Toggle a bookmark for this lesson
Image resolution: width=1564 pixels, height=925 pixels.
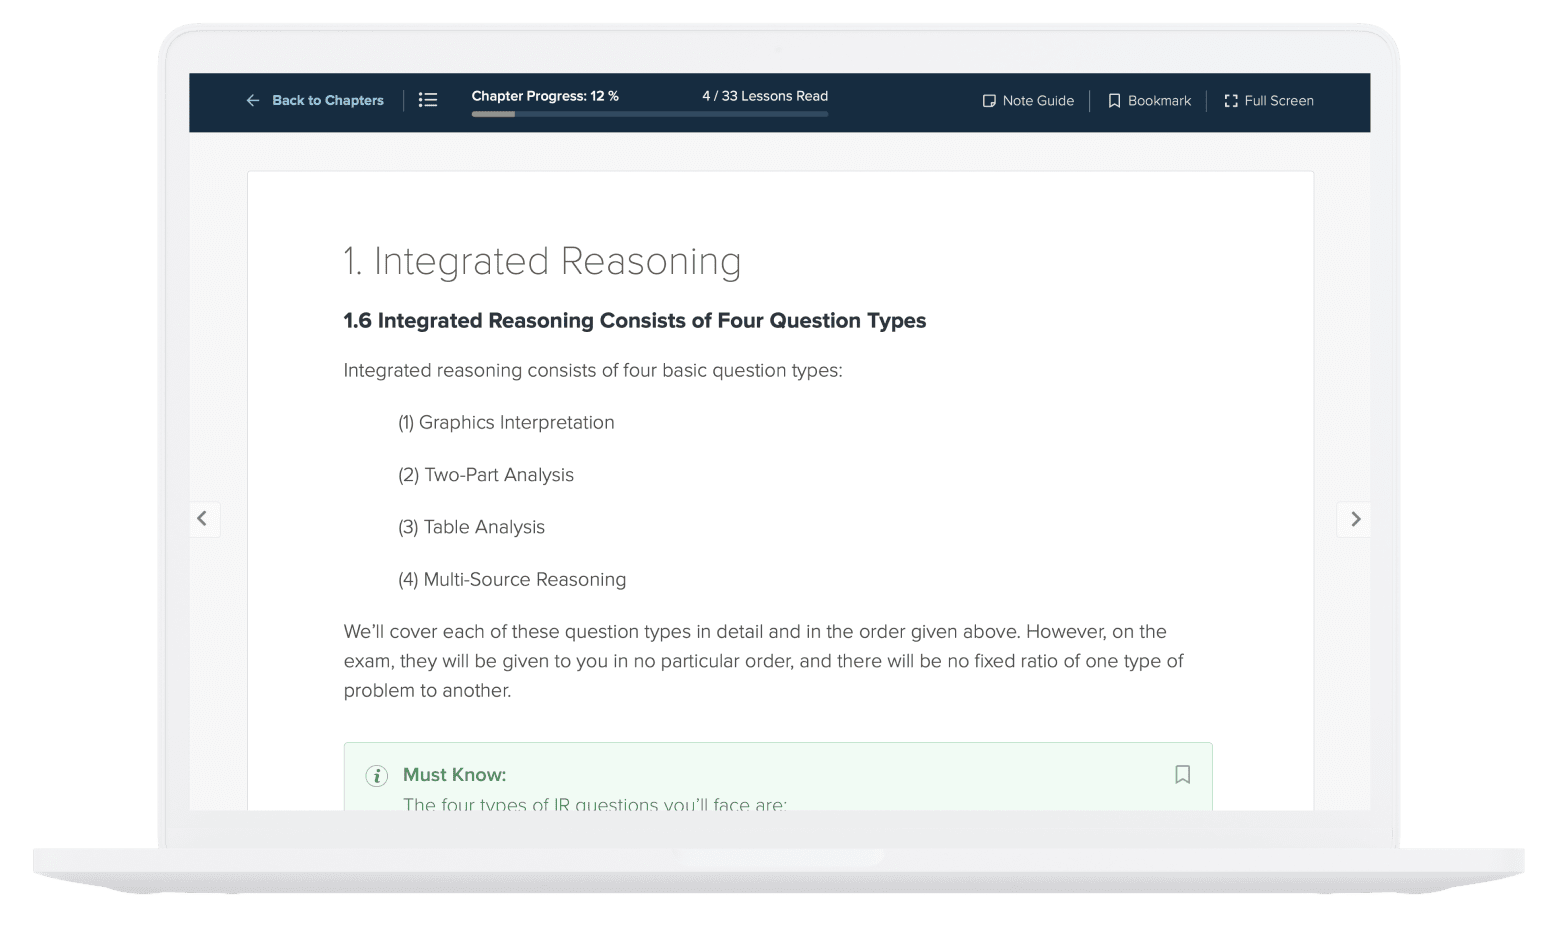click(x=1148, y=100)
